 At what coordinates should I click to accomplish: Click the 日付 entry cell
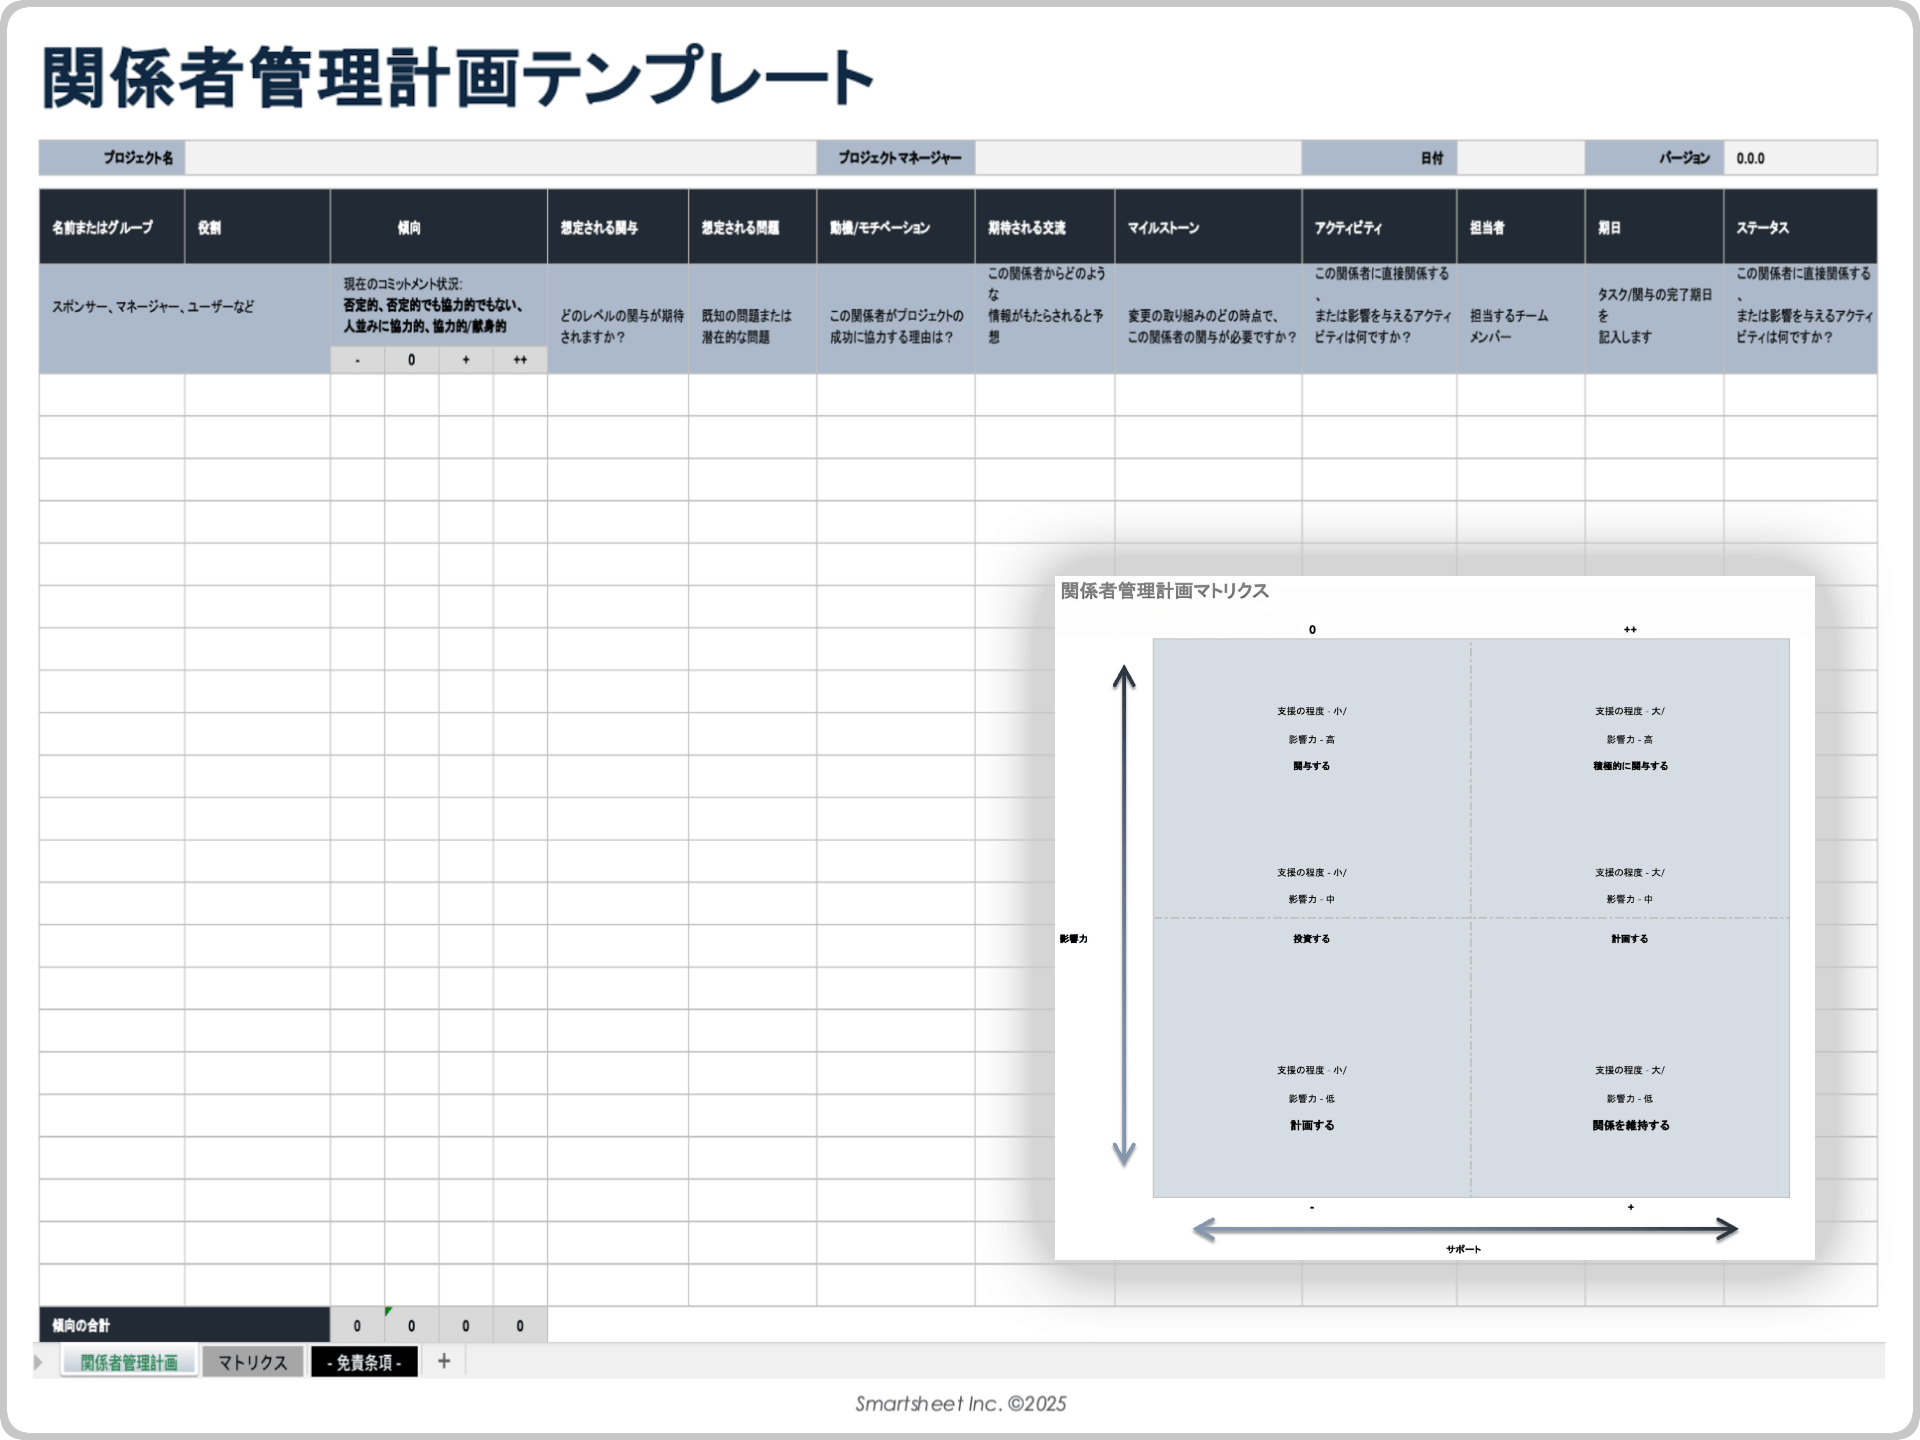click(x=1520, y=158)
